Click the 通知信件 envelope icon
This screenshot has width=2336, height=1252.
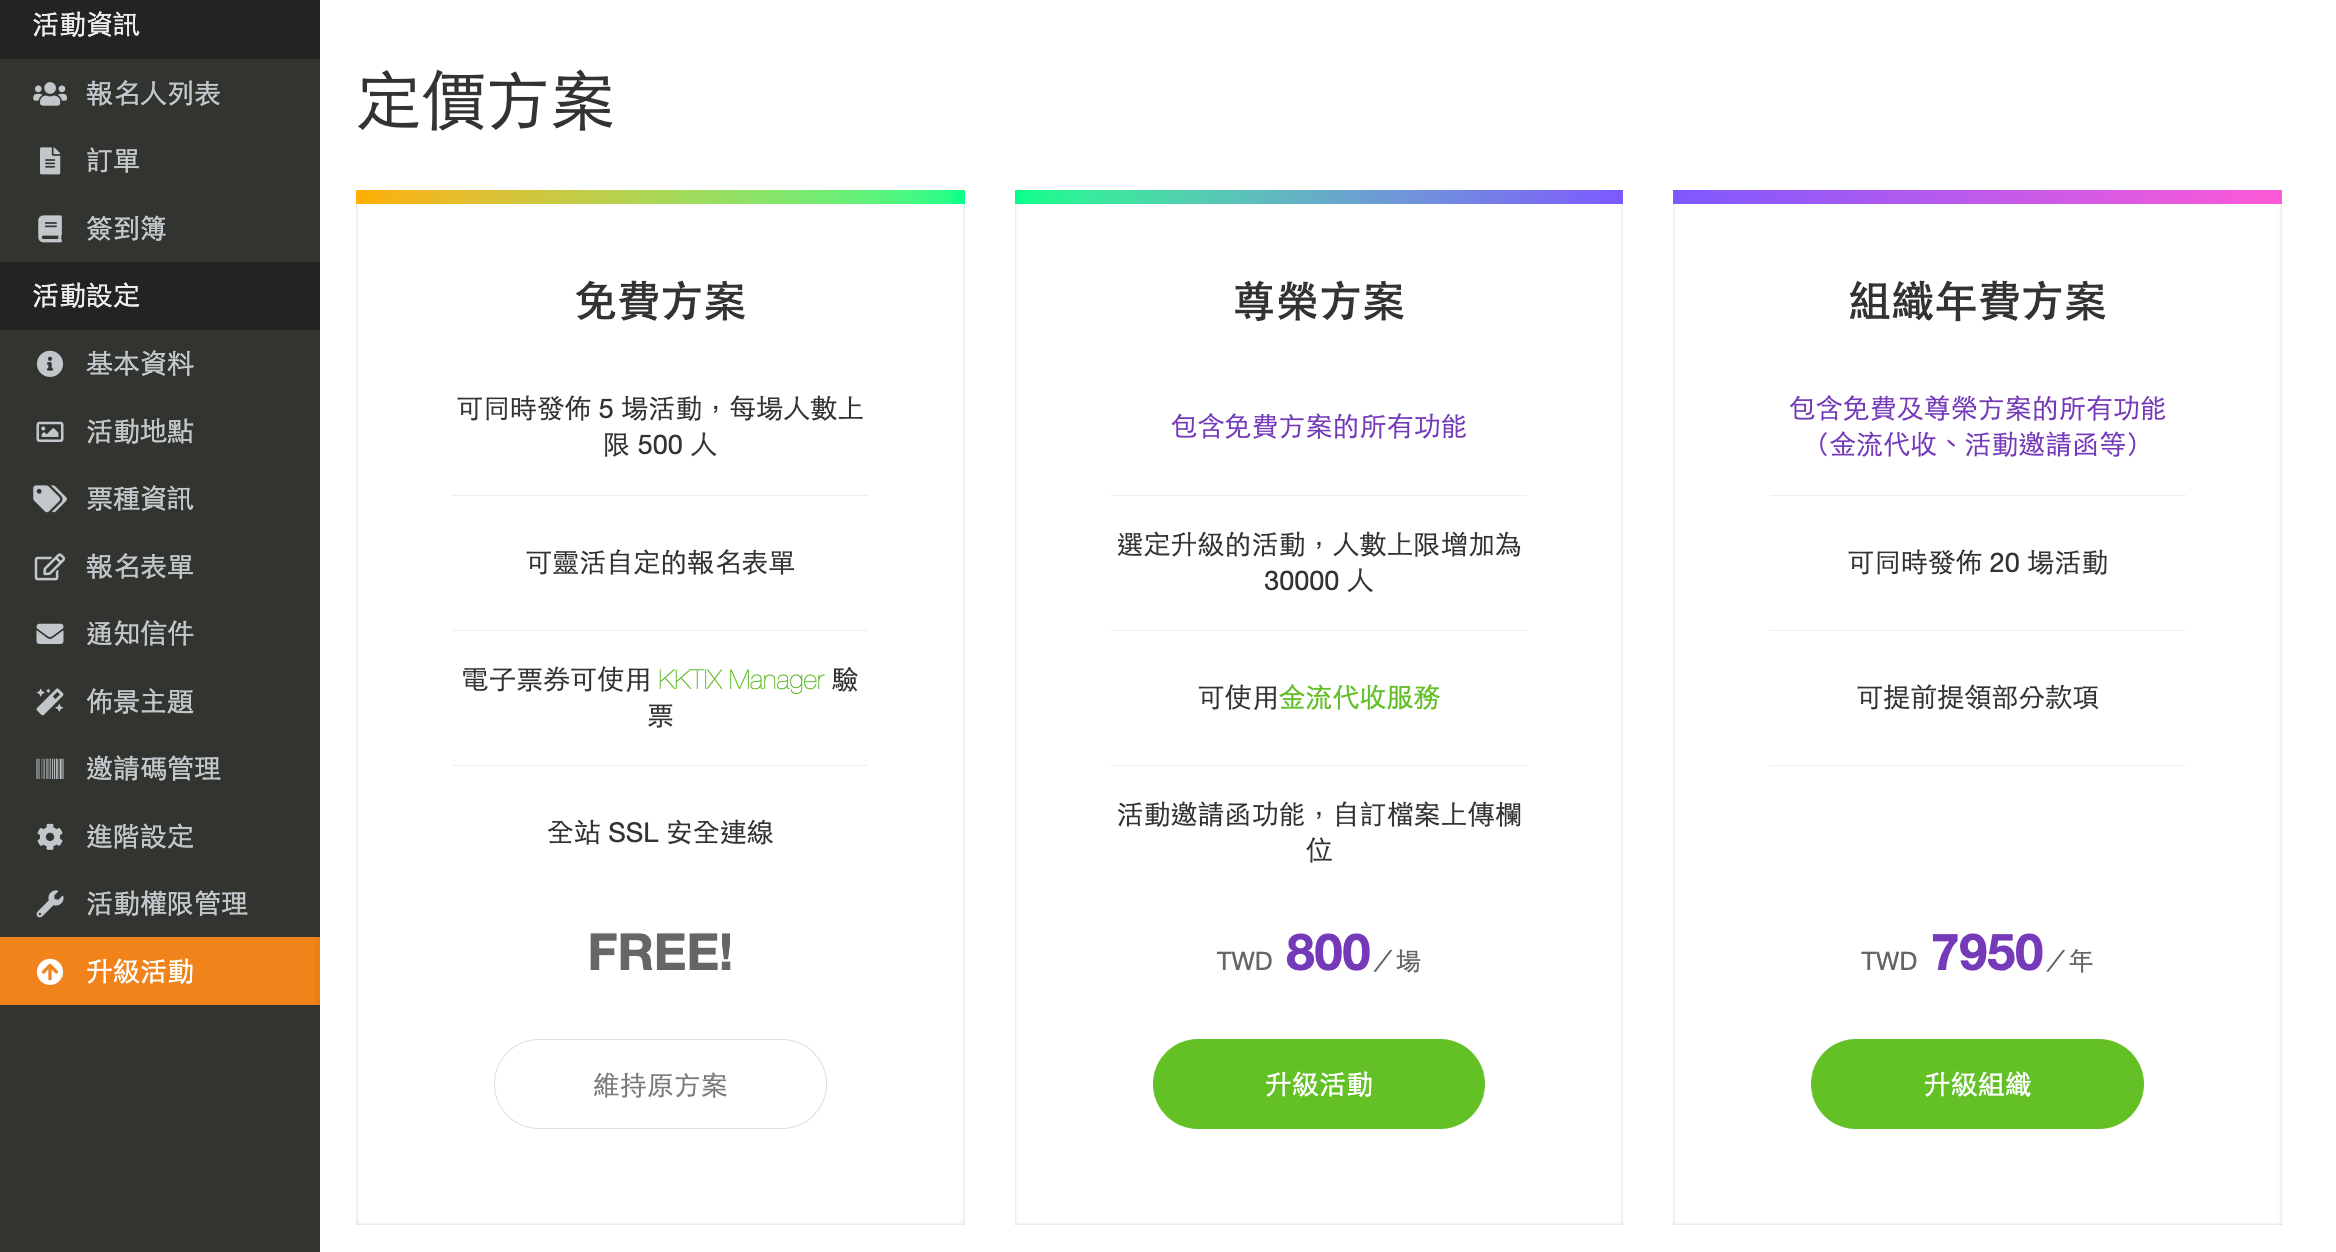pos(49,634)
